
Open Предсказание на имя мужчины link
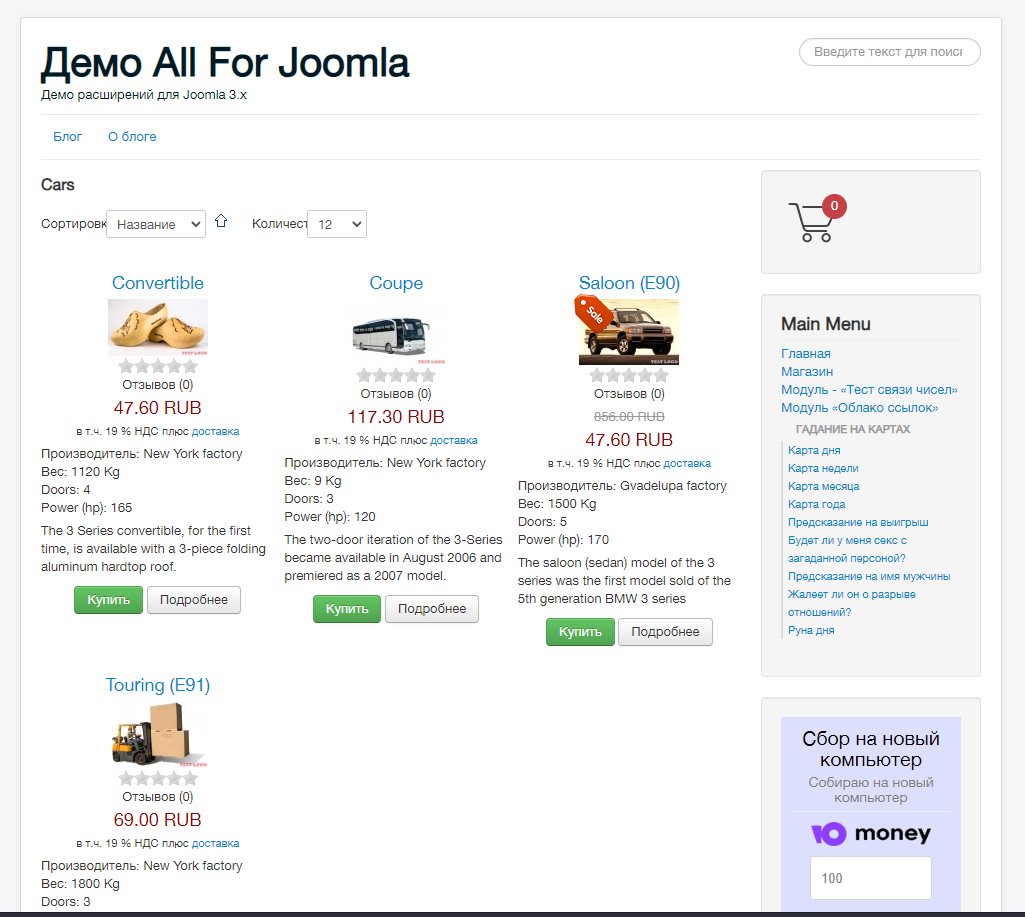tap(869, 576)
